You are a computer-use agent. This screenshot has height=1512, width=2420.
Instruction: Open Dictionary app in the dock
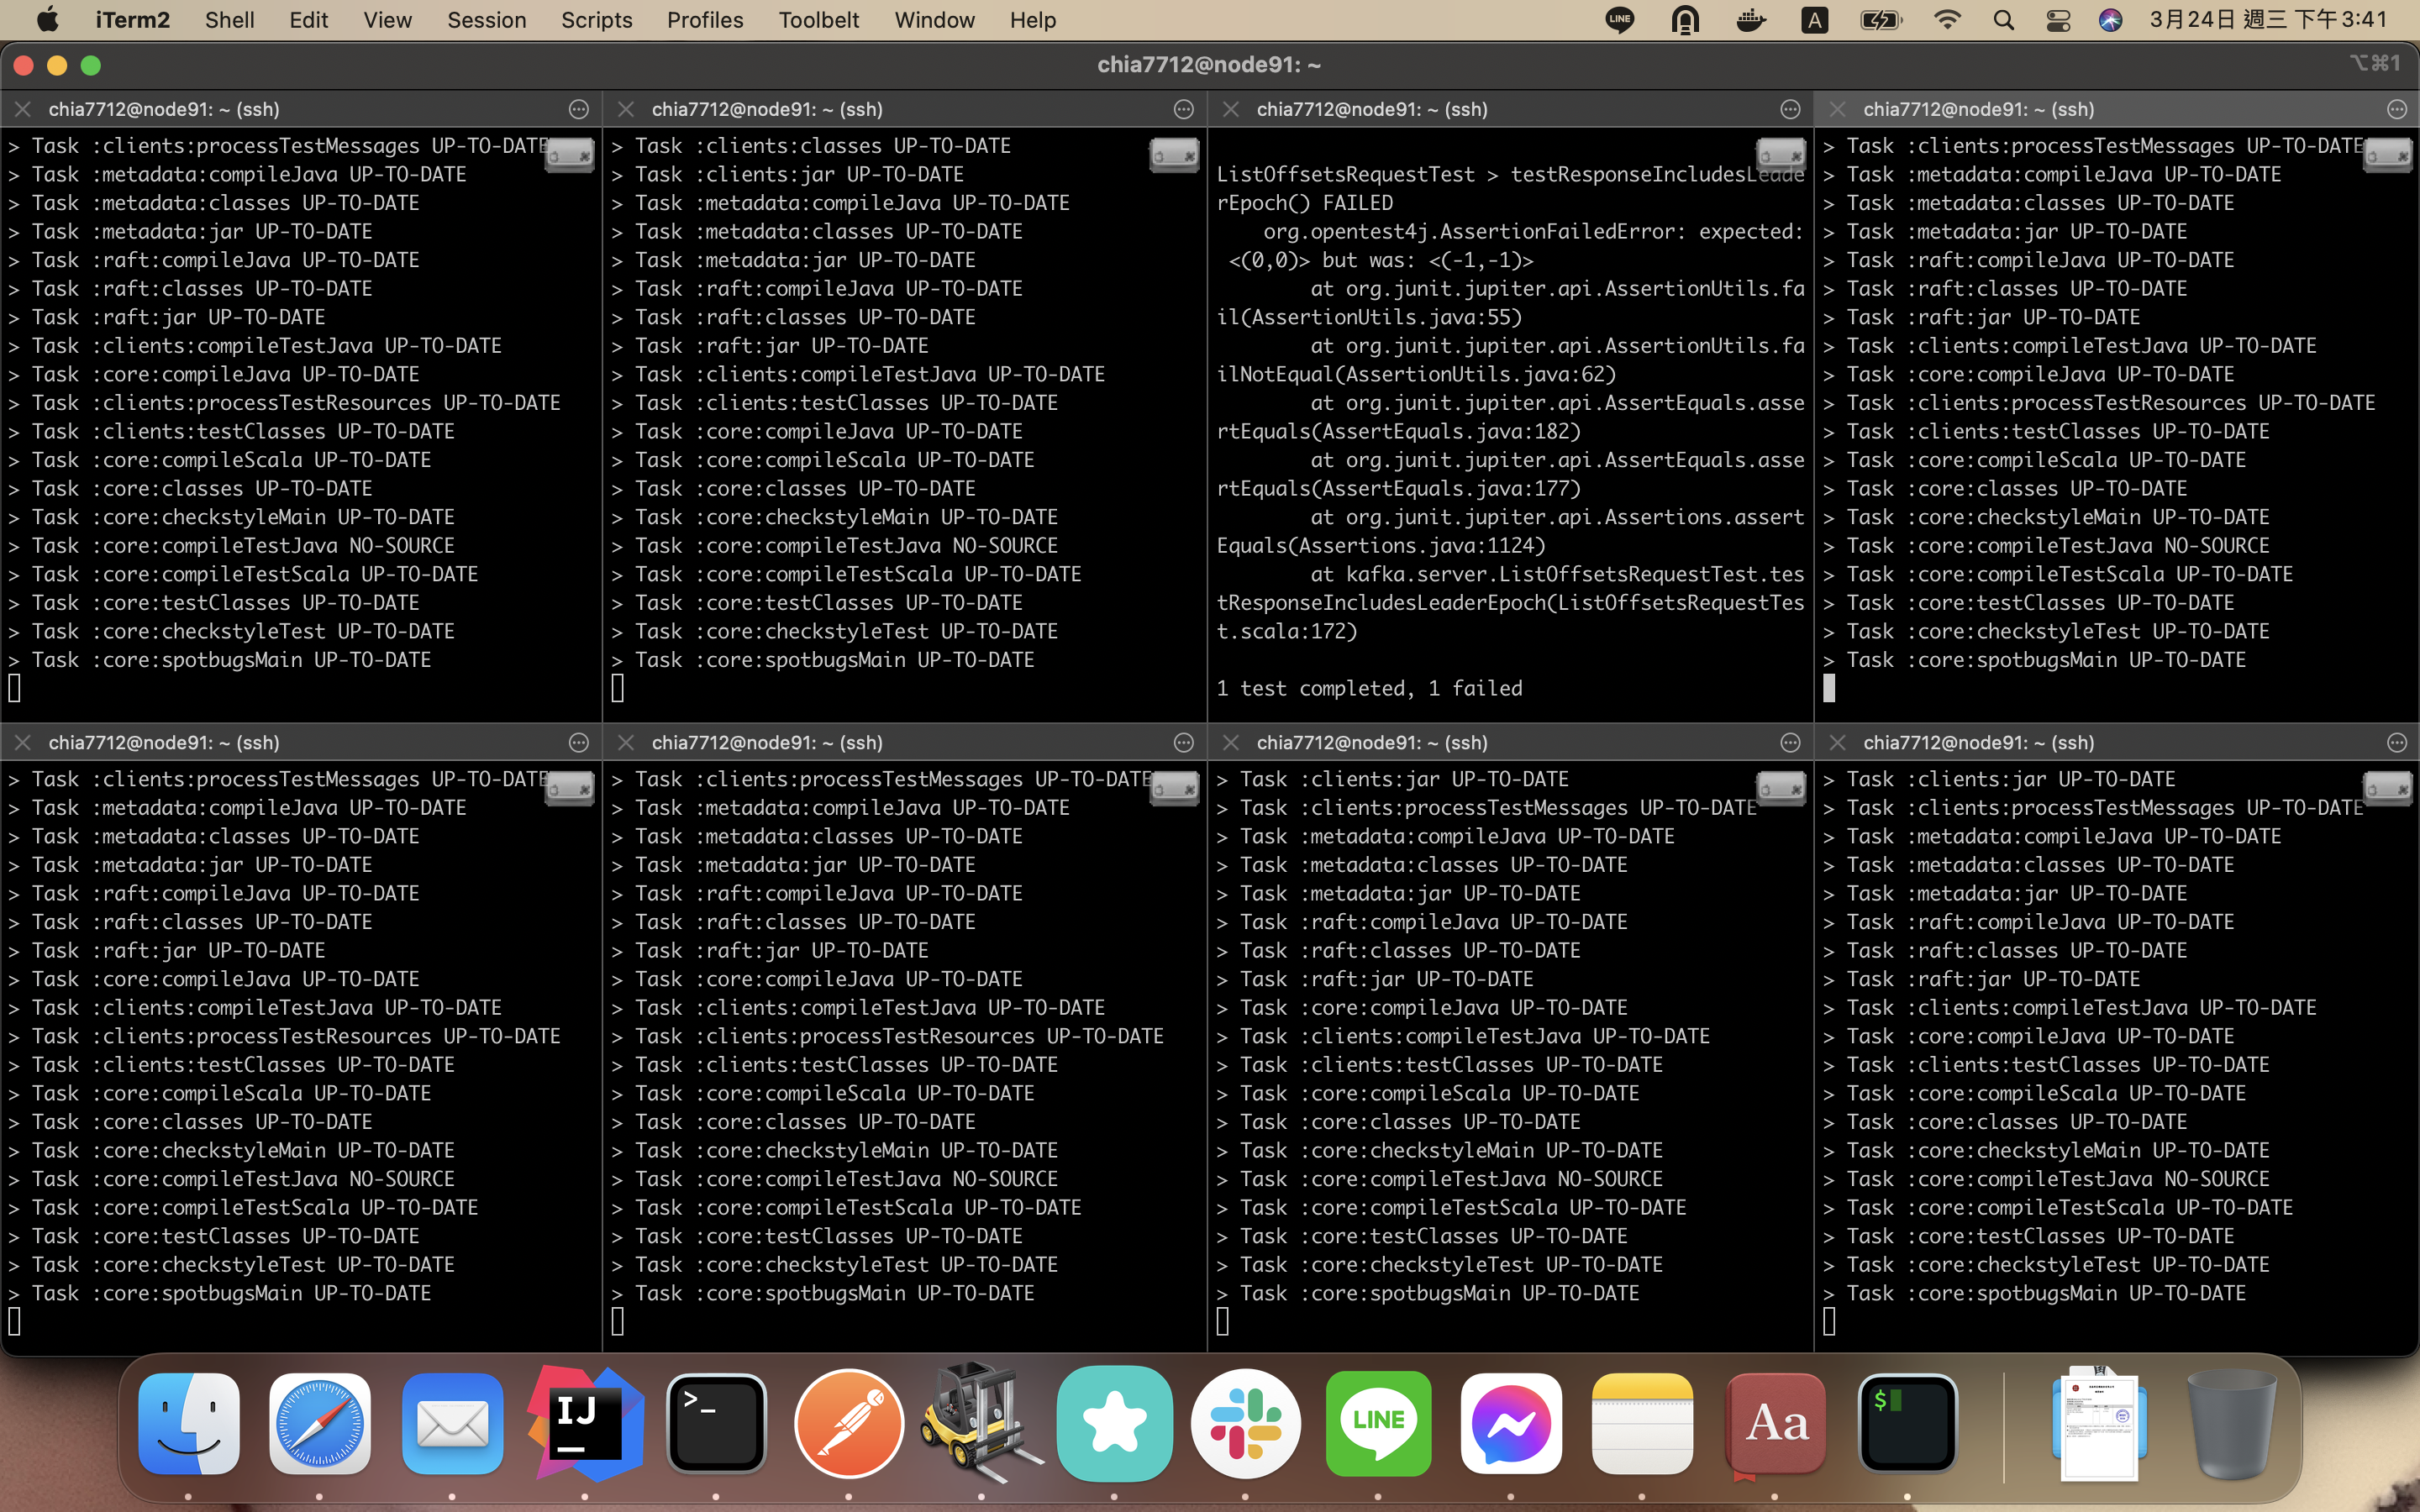[x=1775, y=1423]
